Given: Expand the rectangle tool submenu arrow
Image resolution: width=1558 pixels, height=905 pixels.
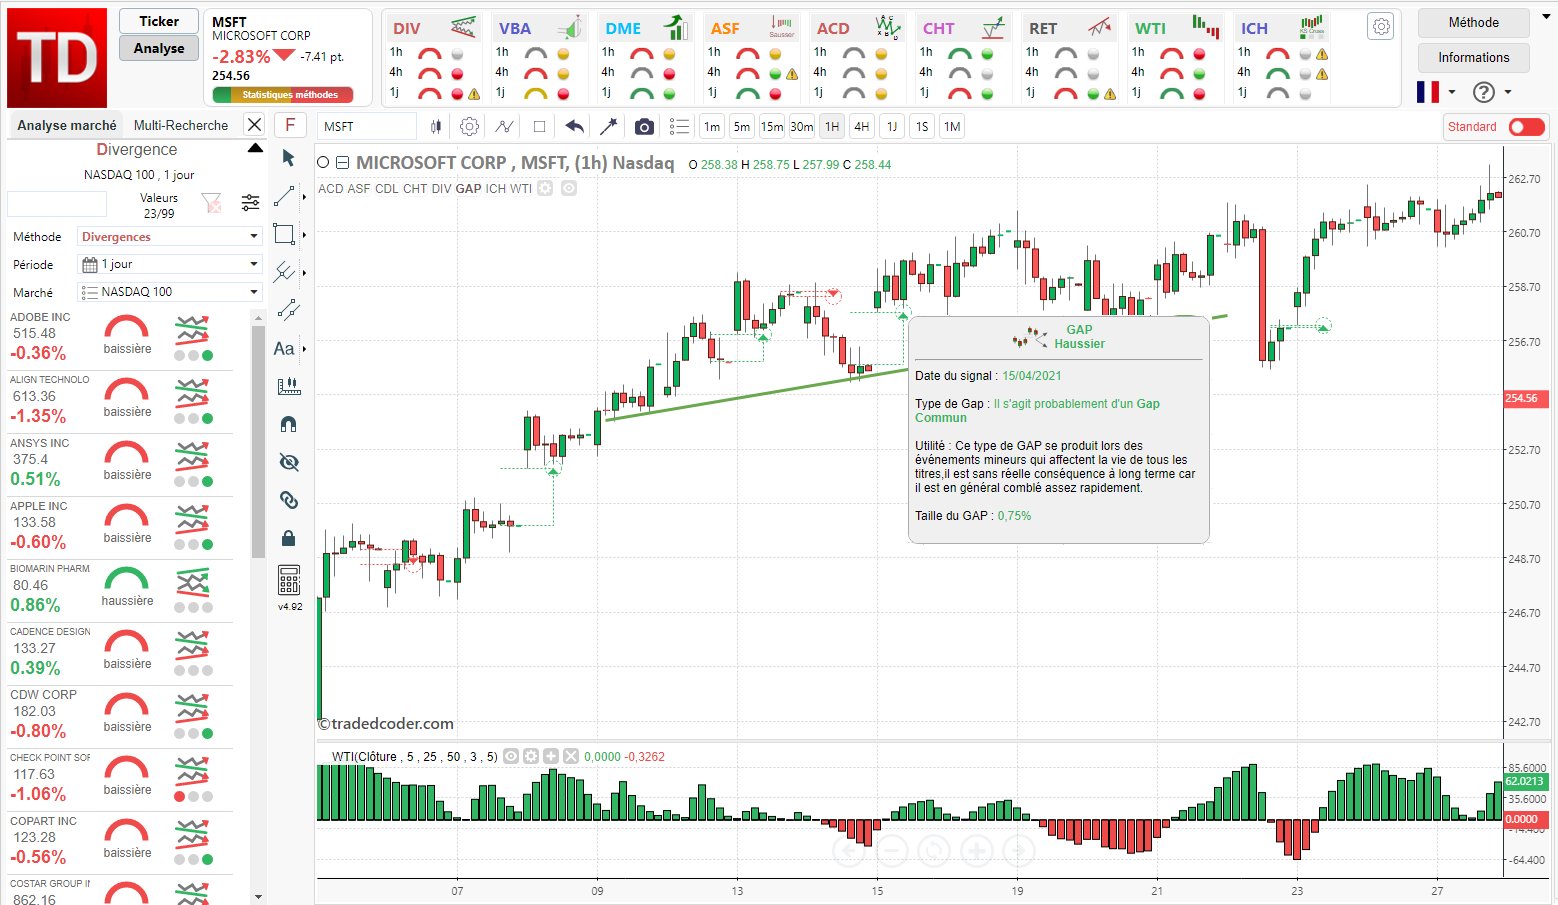Looking at the screenshot, I should (304, 234).
